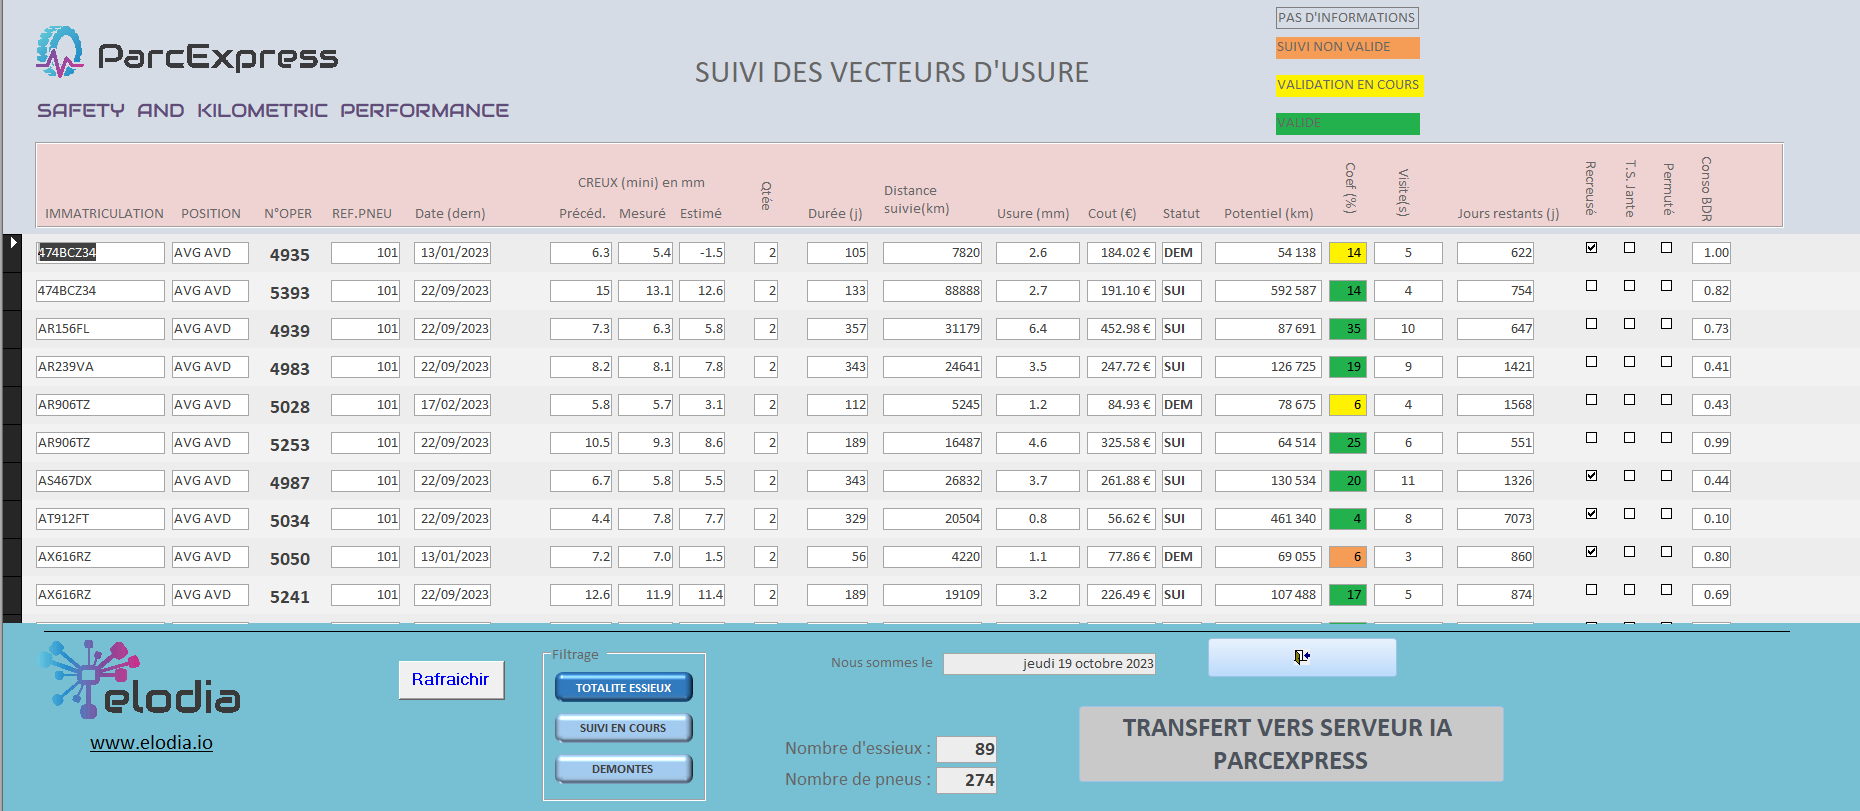Image resolution: width=1860 pixels, height=811 pixels.
Task: Open the www.elodia.io link
Action: click(151, 743)
